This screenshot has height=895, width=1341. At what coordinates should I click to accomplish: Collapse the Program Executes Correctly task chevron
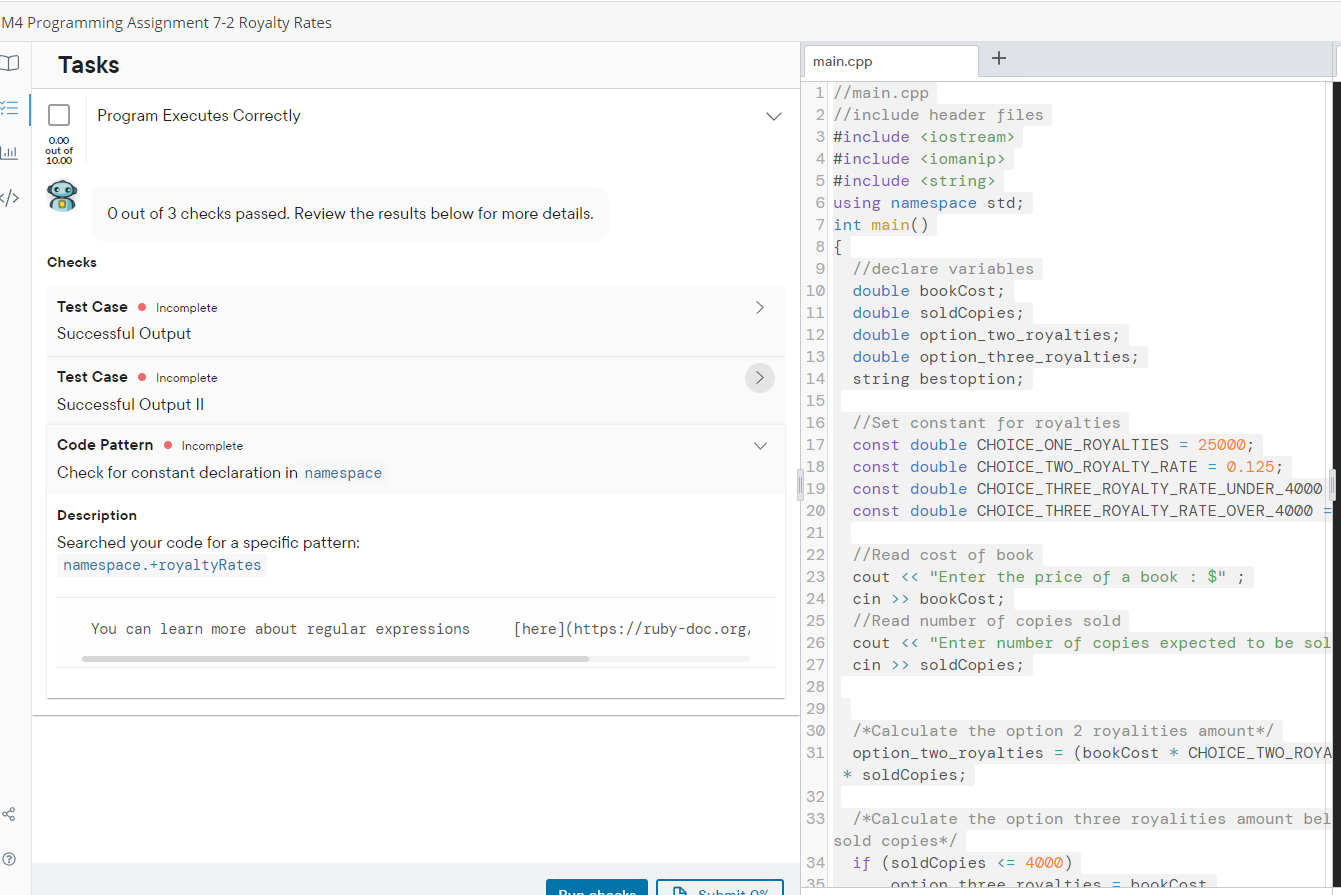coord(773,116)
